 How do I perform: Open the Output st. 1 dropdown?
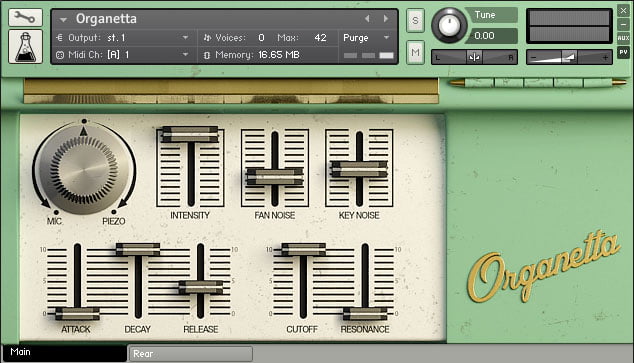(x=123, y=38)
